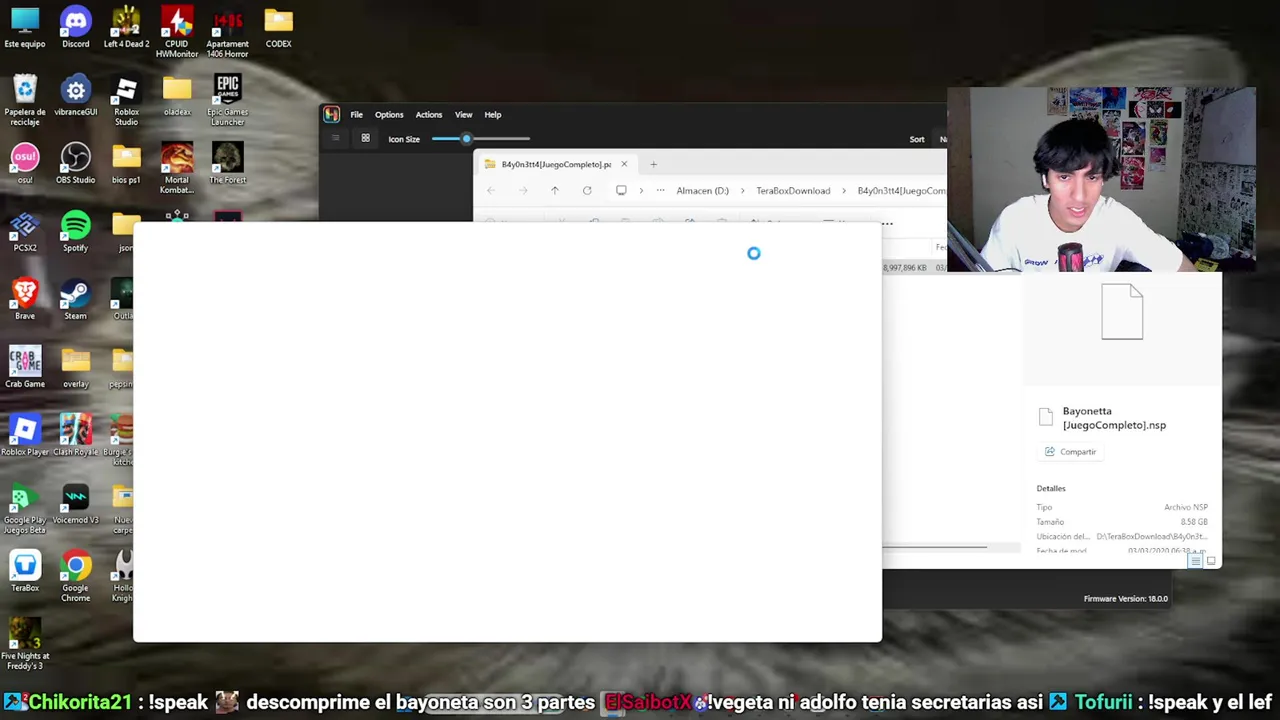The width and height of the screenshot is (1280, 720).
Task: Click the horizontal scrollbar in Explorer file list
Action: (x=934, y=547)
